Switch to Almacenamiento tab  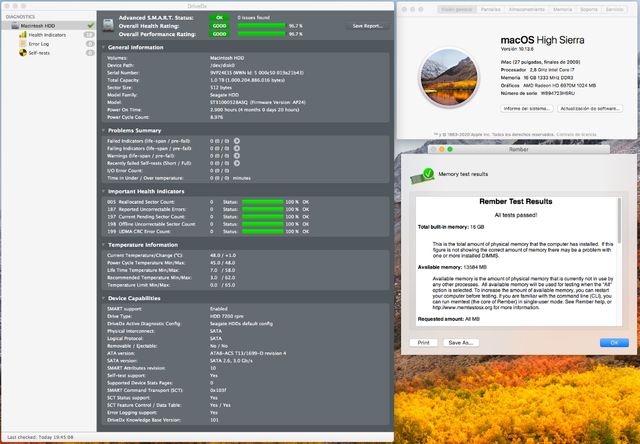click(527, 9)
